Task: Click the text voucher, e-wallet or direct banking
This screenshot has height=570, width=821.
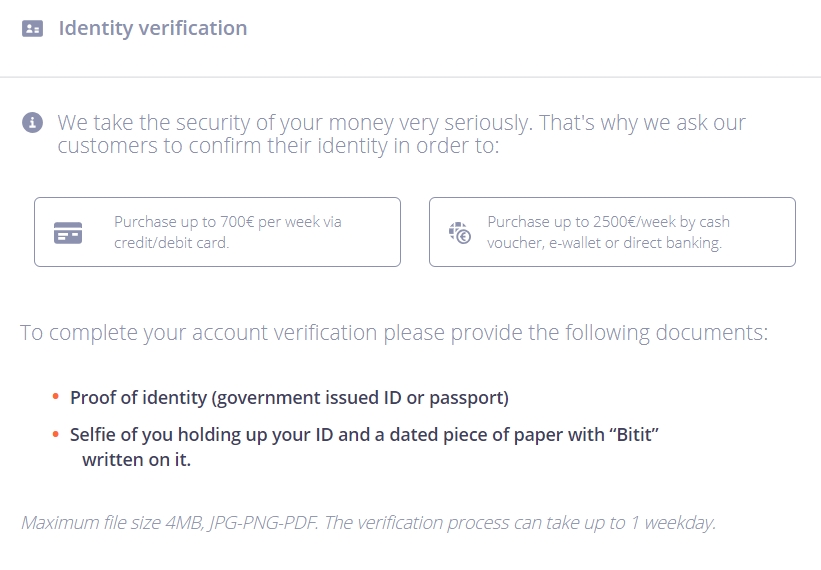Action: 604,243
